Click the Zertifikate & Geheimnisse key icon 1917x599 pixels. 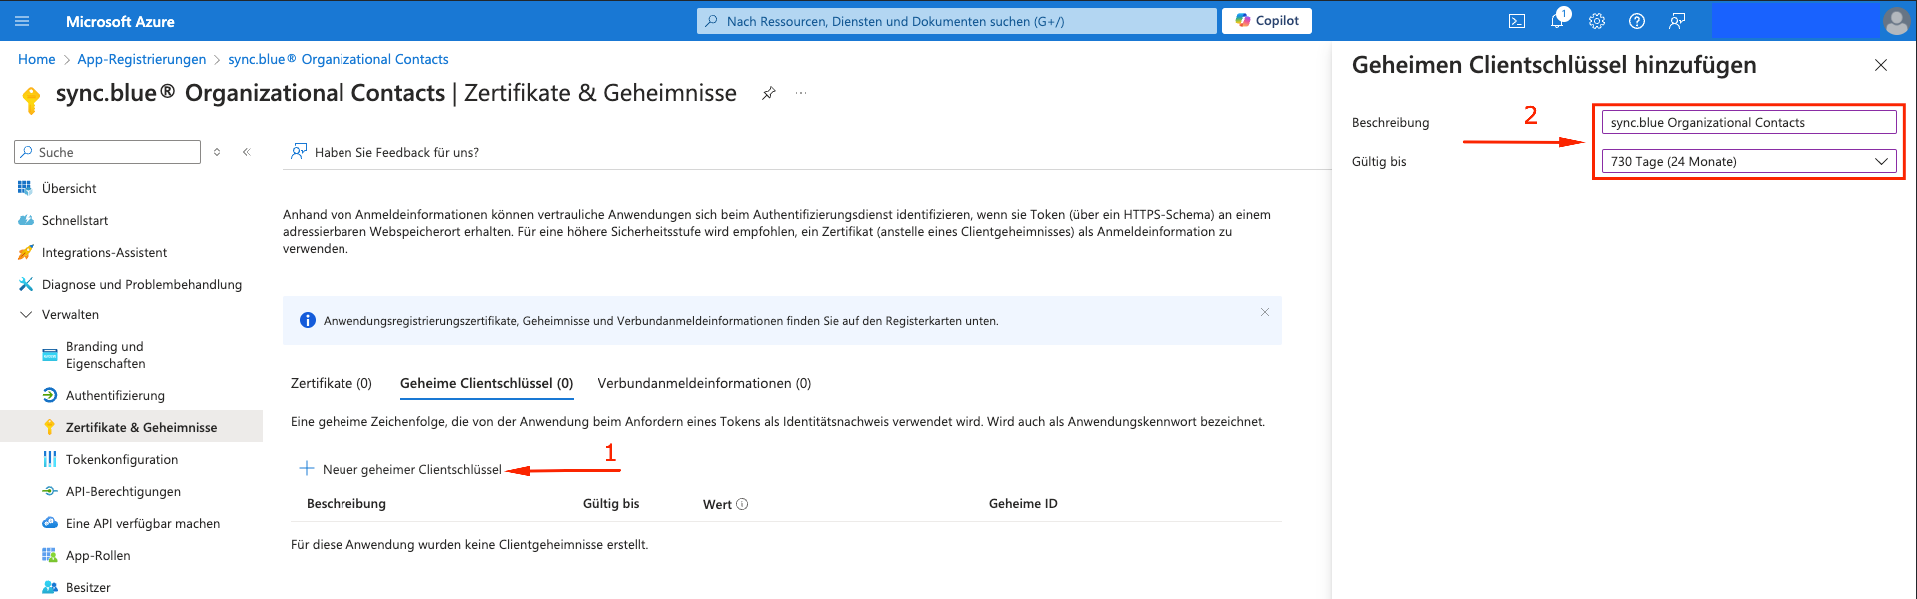49,427
